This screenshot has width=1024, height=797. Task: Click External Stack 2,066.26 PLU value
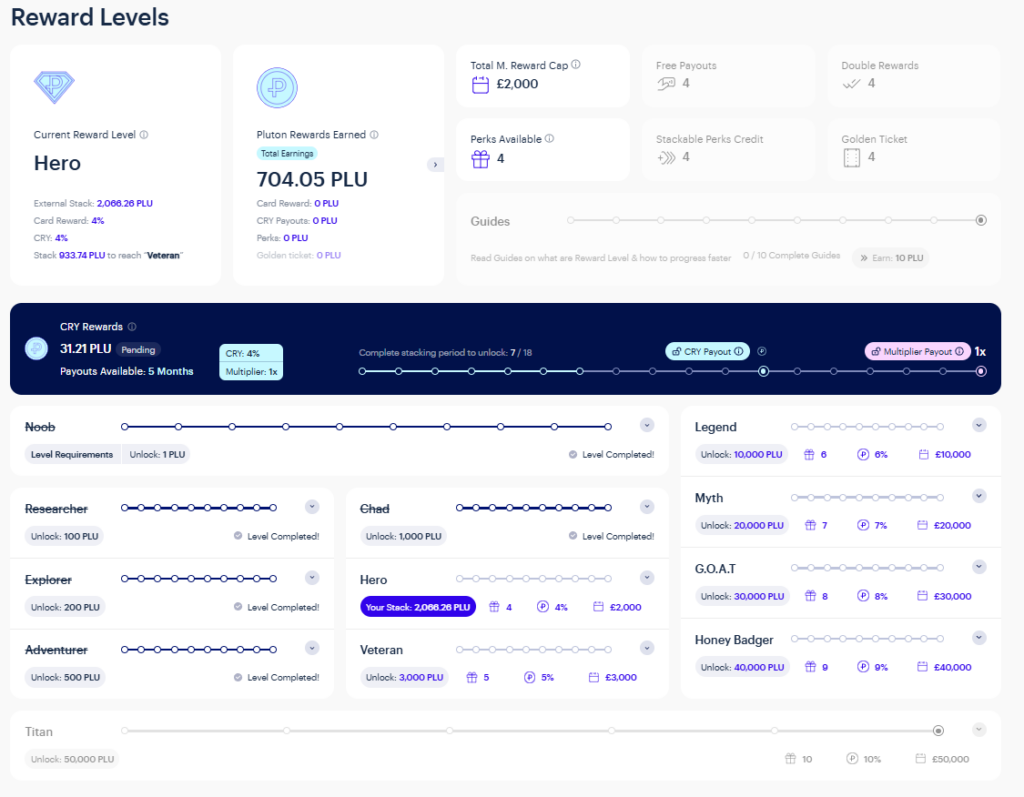(x=125, y=203)
